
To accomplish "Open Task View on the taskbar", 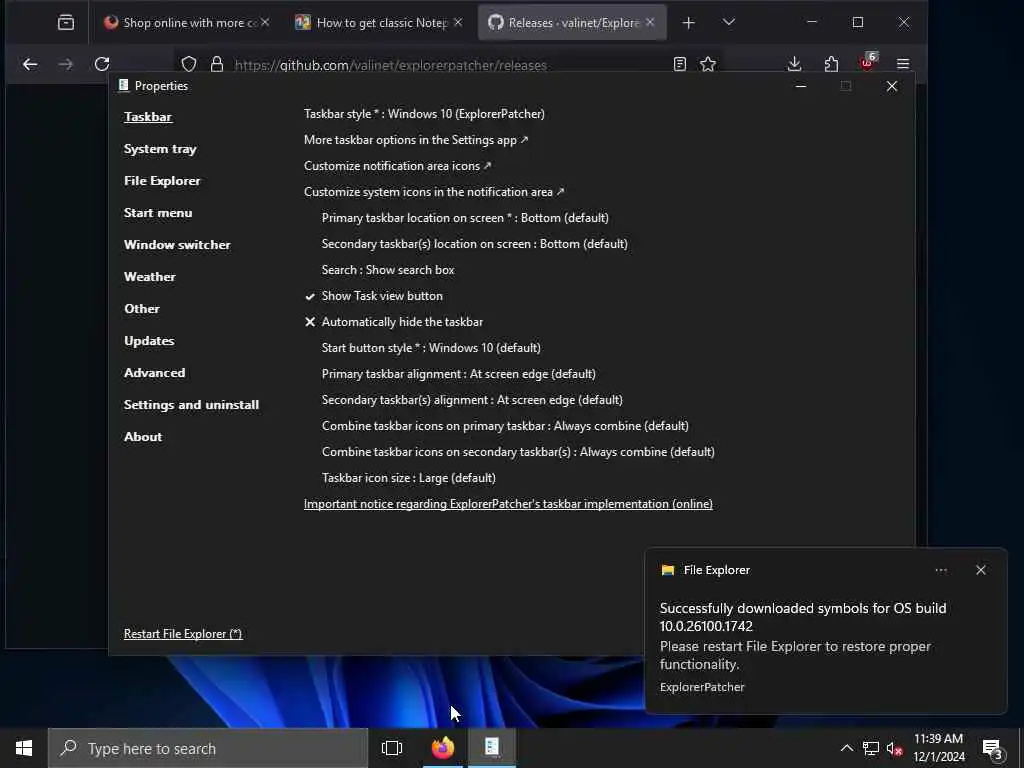I will click(392, 748).
